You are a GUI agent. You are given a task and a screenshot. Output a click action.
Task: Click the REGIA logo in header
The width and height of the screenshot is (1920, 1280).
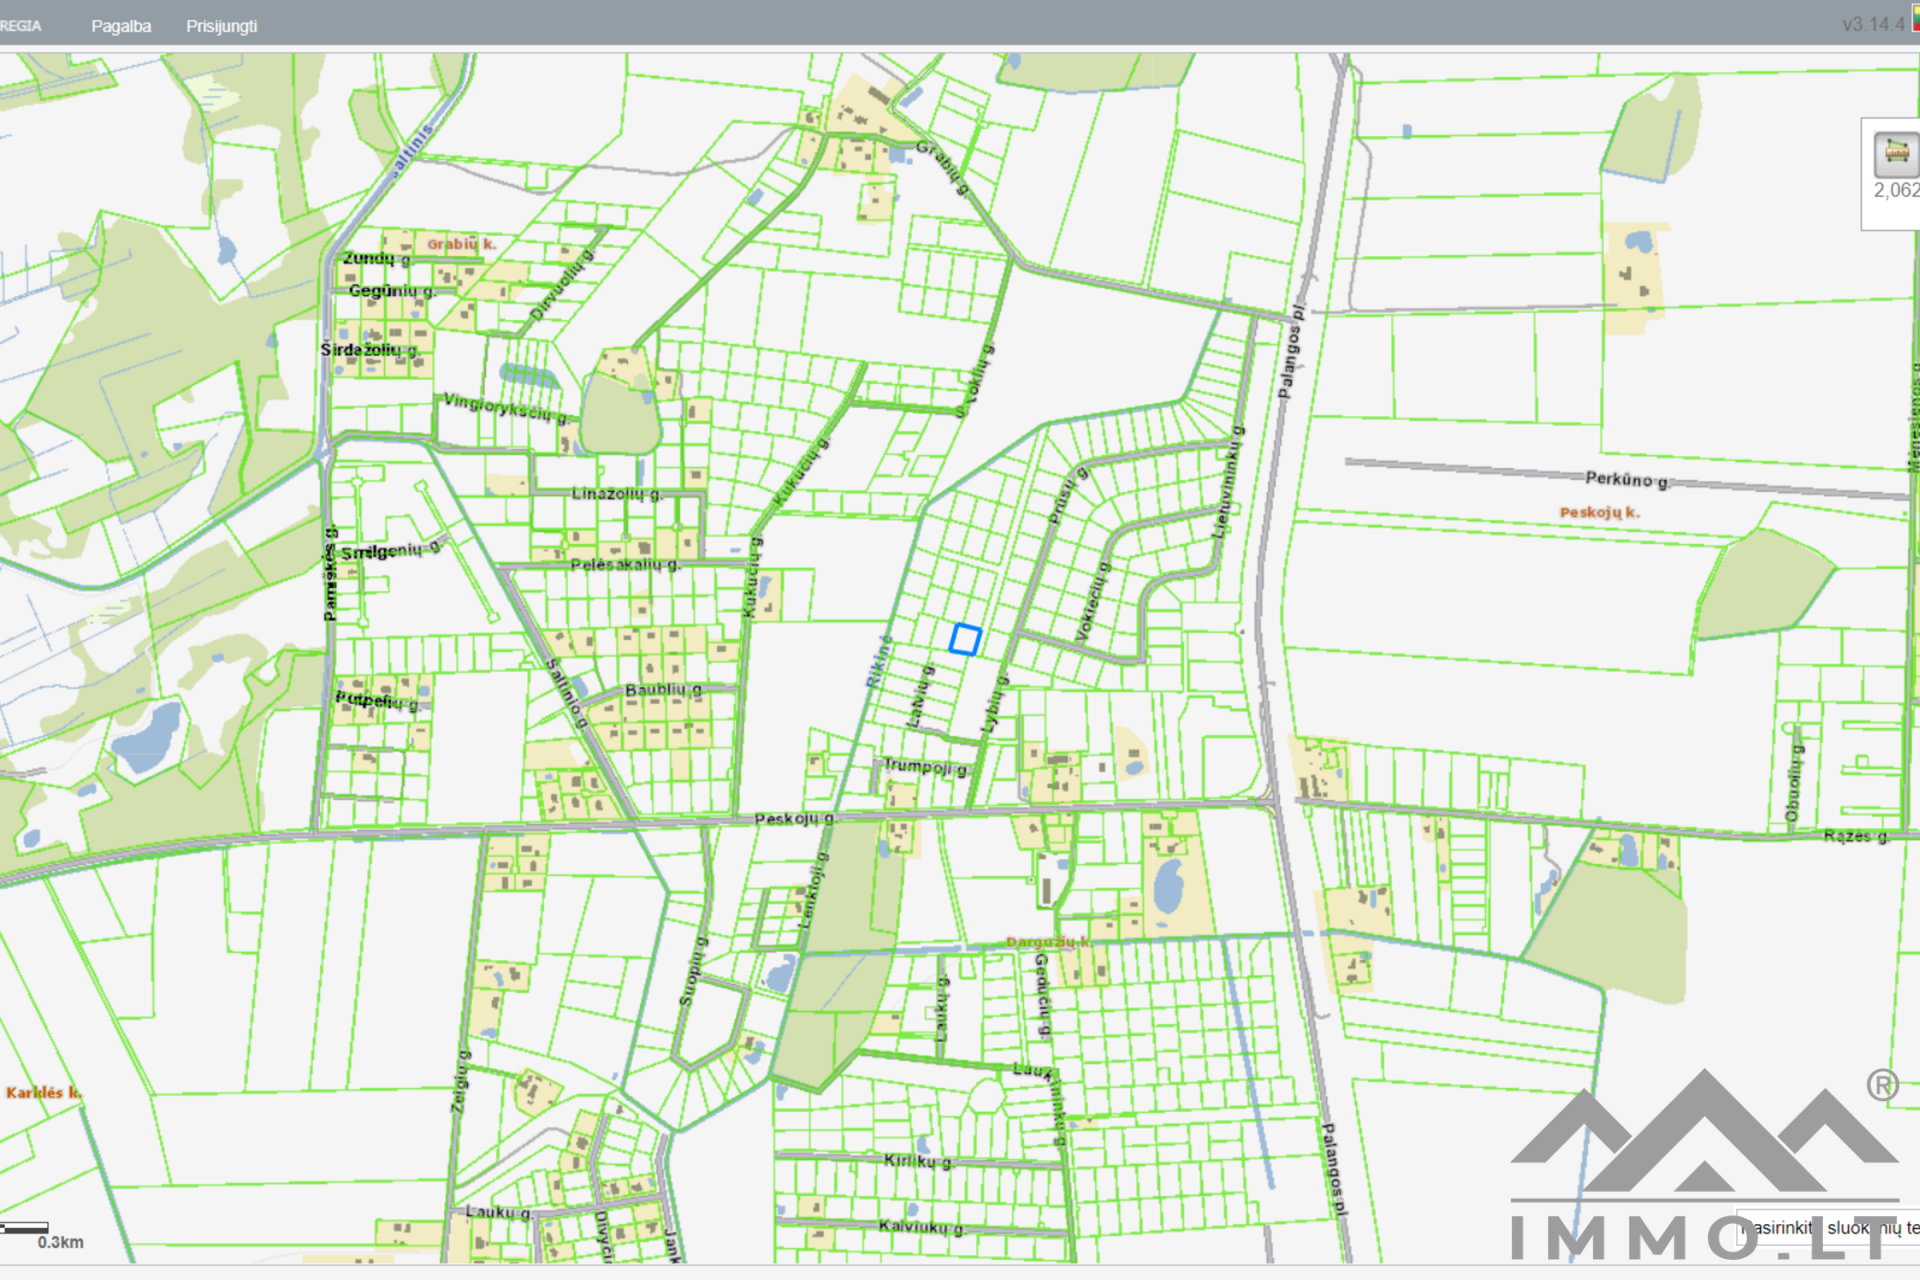point(20,26)
